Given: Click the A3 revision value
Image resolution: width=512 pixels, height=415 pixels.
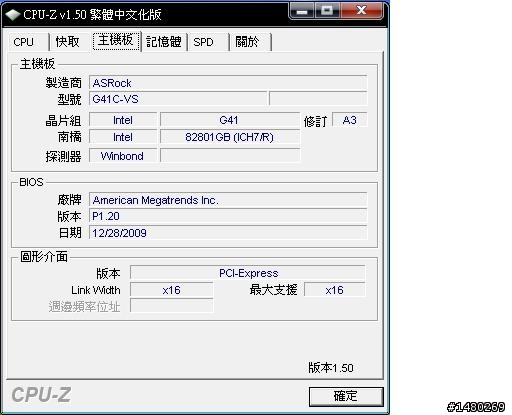Looking at the screenshot, I should pyautogui.click(x=350, y=120).
